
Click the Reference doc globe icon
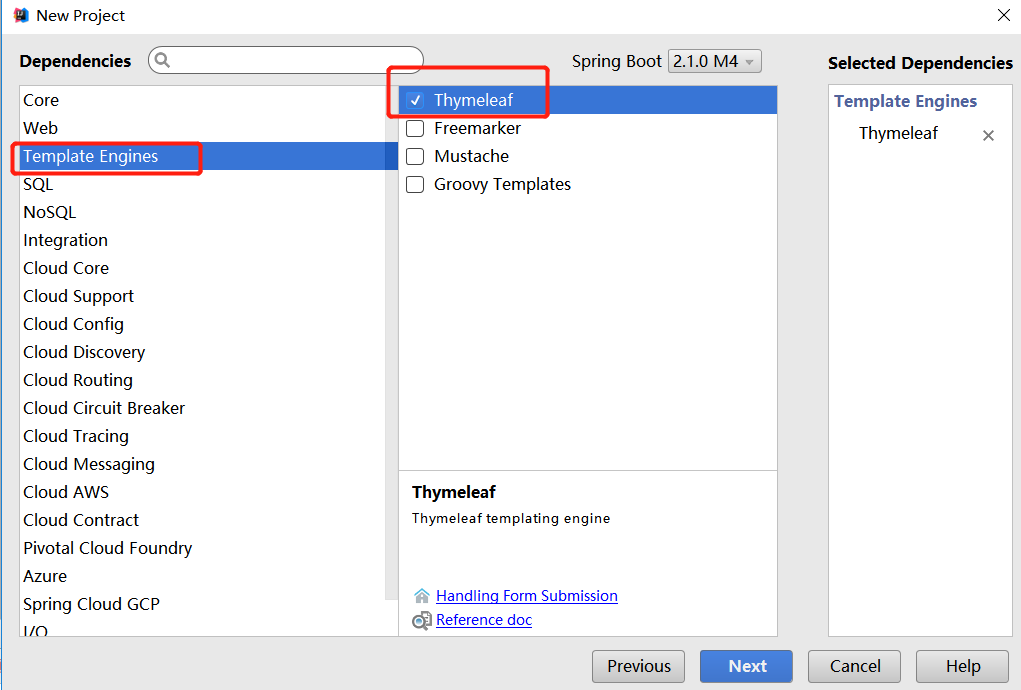pos(422,621)
